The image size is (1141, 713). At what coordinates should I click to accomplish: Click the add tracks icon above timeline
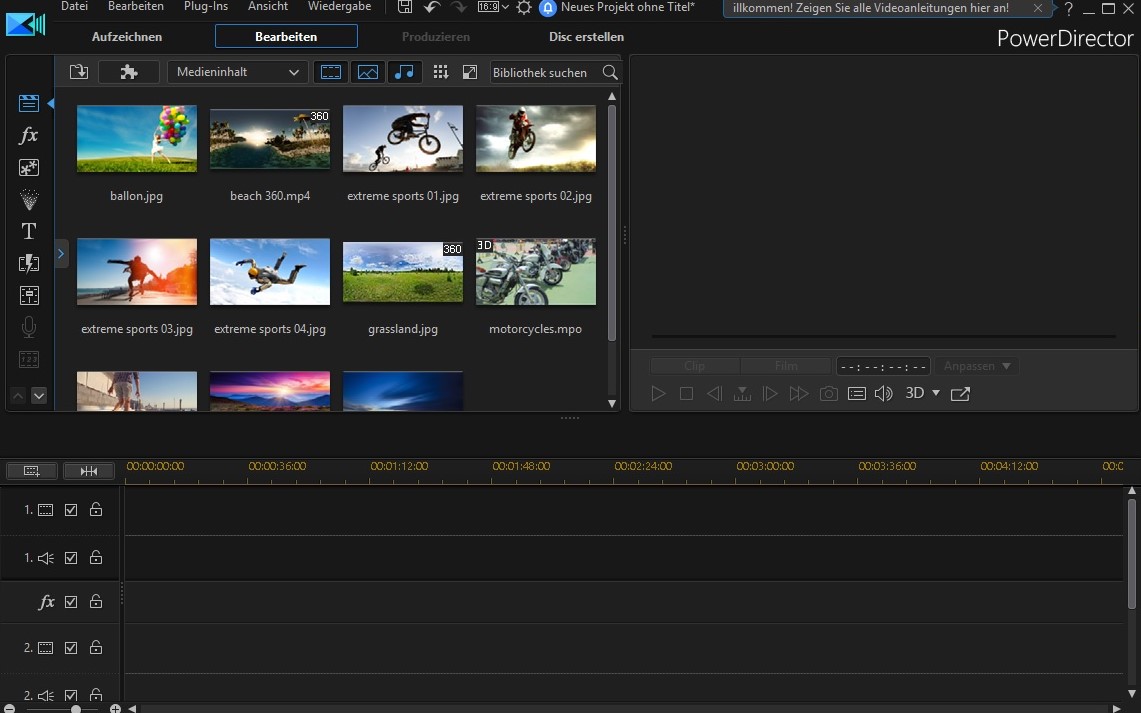tap(31, 471)
